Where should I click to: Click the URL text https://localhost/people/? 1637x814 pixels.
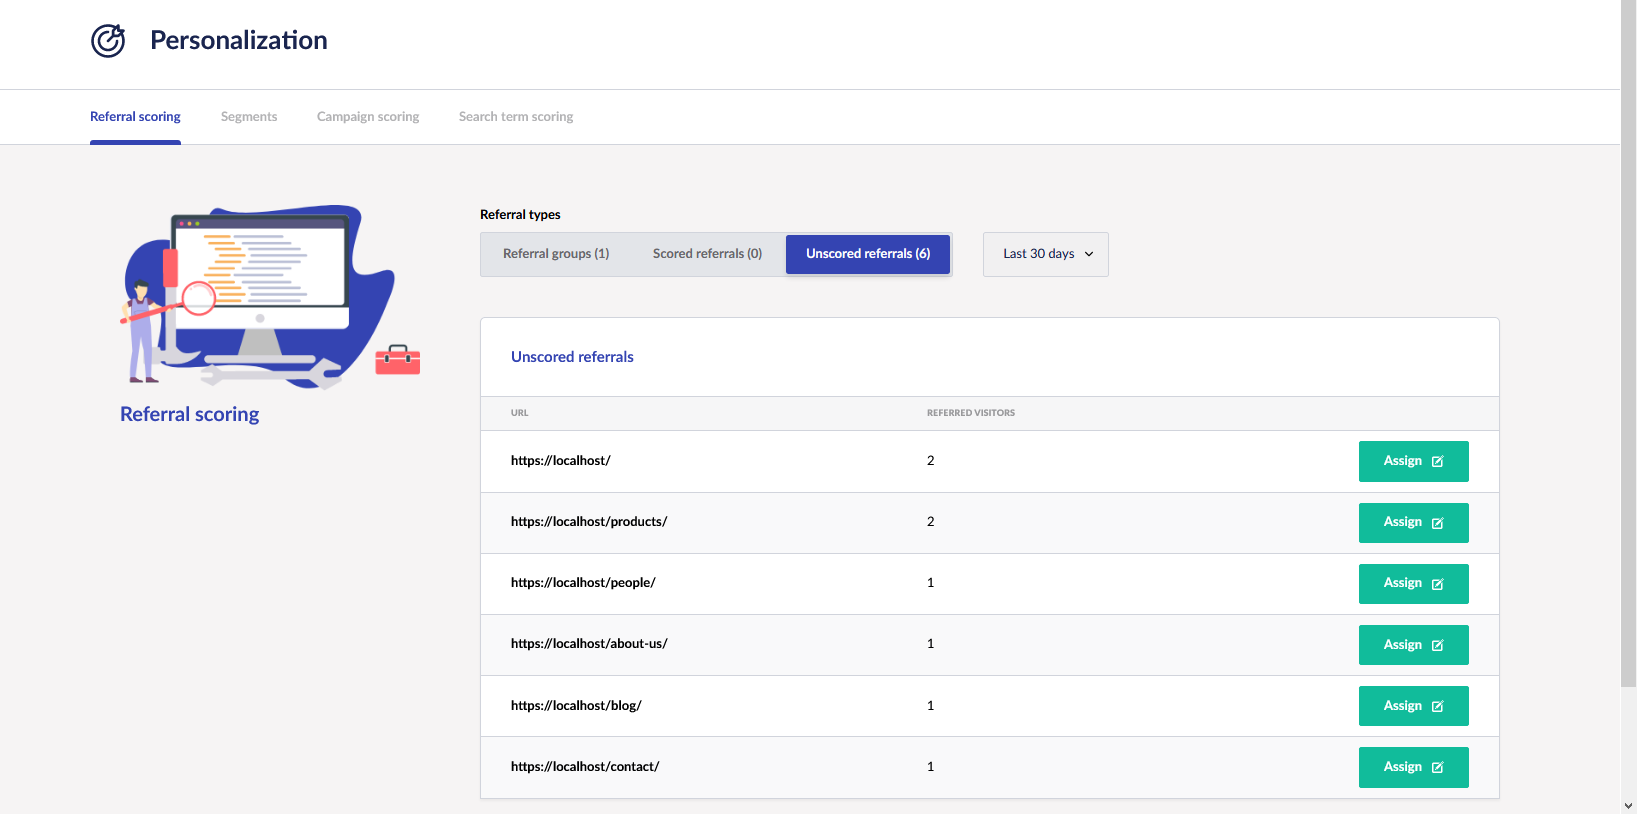(x=583, y=583)
